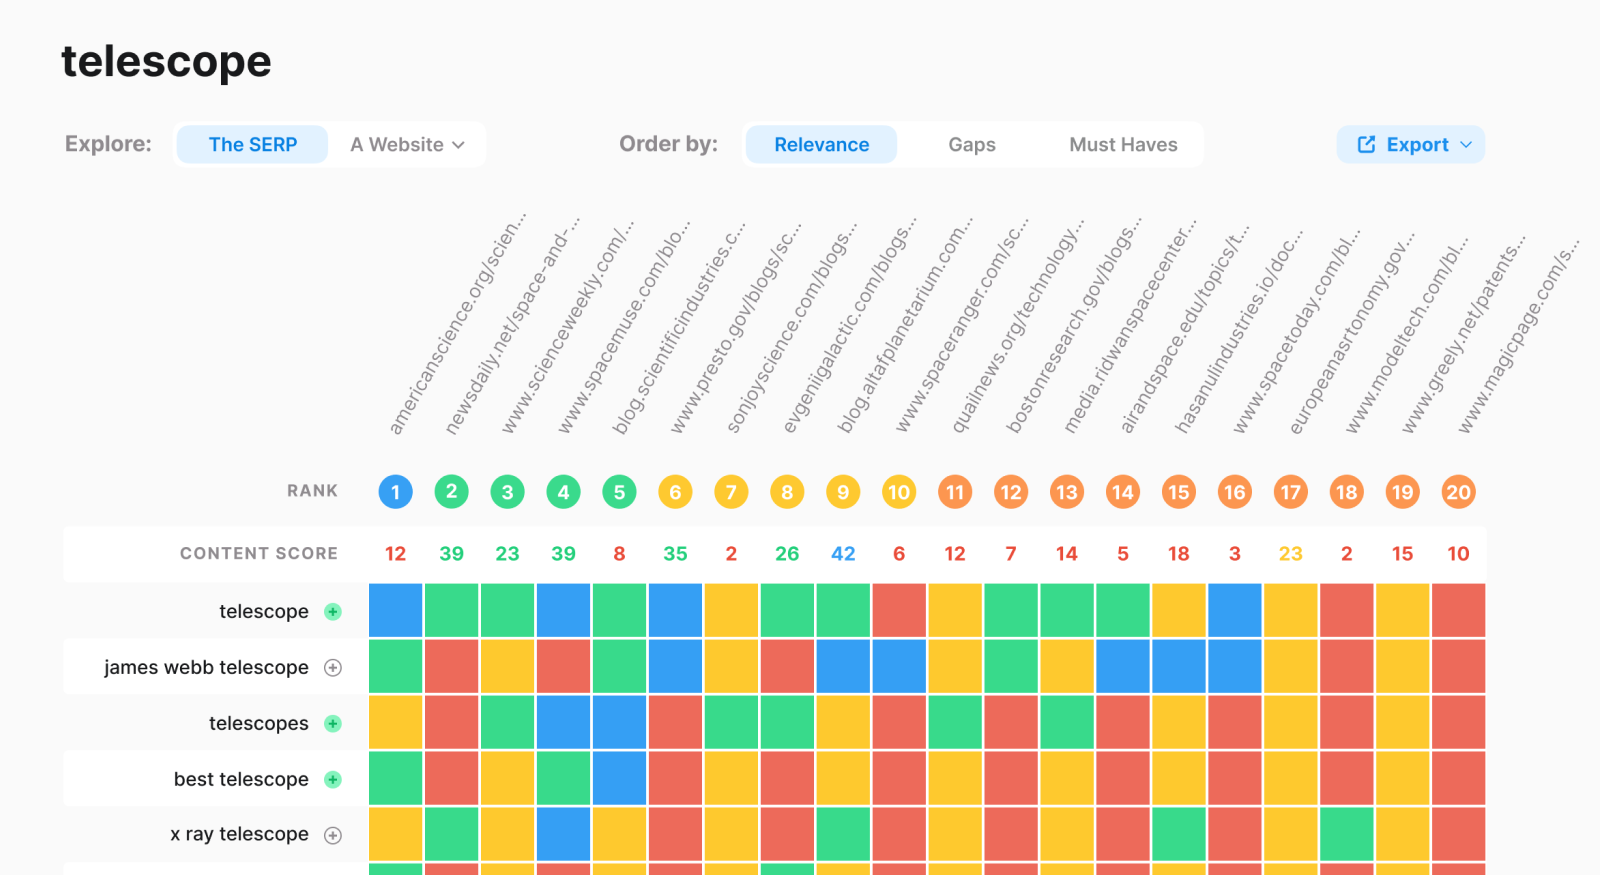Toggle plus icon beside 'james webb telescope'
Screen dimensions: 1600x875
pyautogui.click(x=333, y=668)
